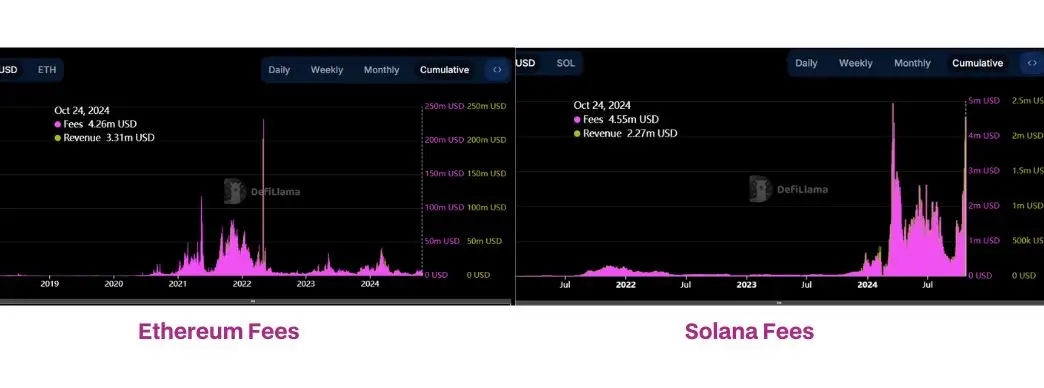The height and width of the screenshot is (388, 1044).
Task: Click the Ethereum Fees caption
Action: [219, 331]
